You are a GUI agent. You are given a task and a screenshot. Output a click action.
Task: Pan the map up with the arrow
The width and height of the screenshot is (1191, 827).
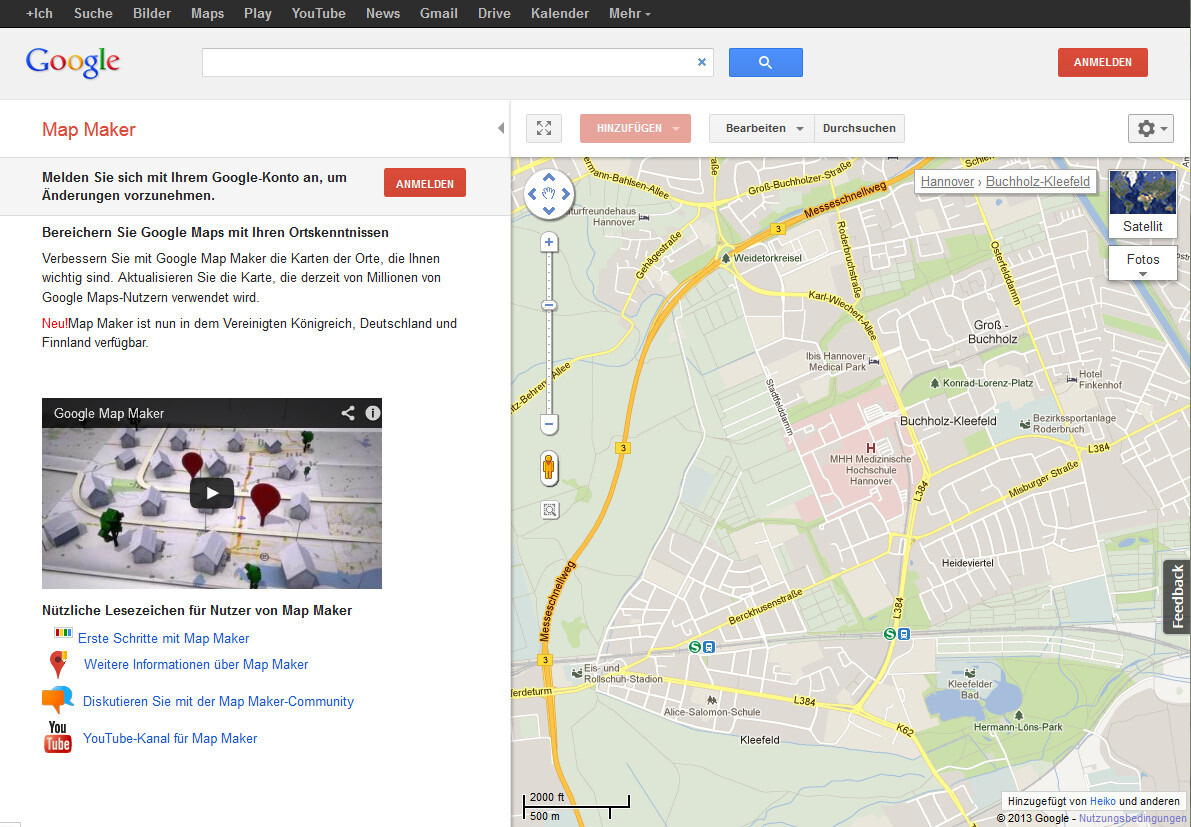pos(549,178)
